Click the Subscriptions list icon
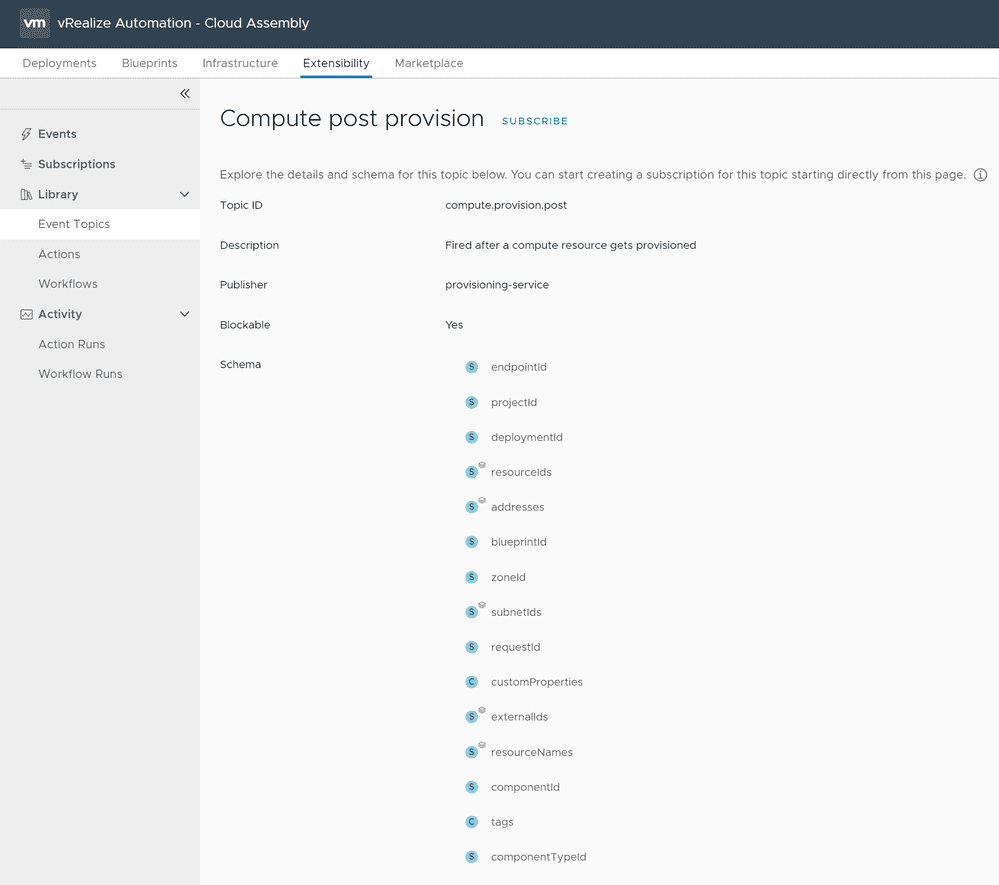Screen dimensions: 999x885 tap(26, 164)
